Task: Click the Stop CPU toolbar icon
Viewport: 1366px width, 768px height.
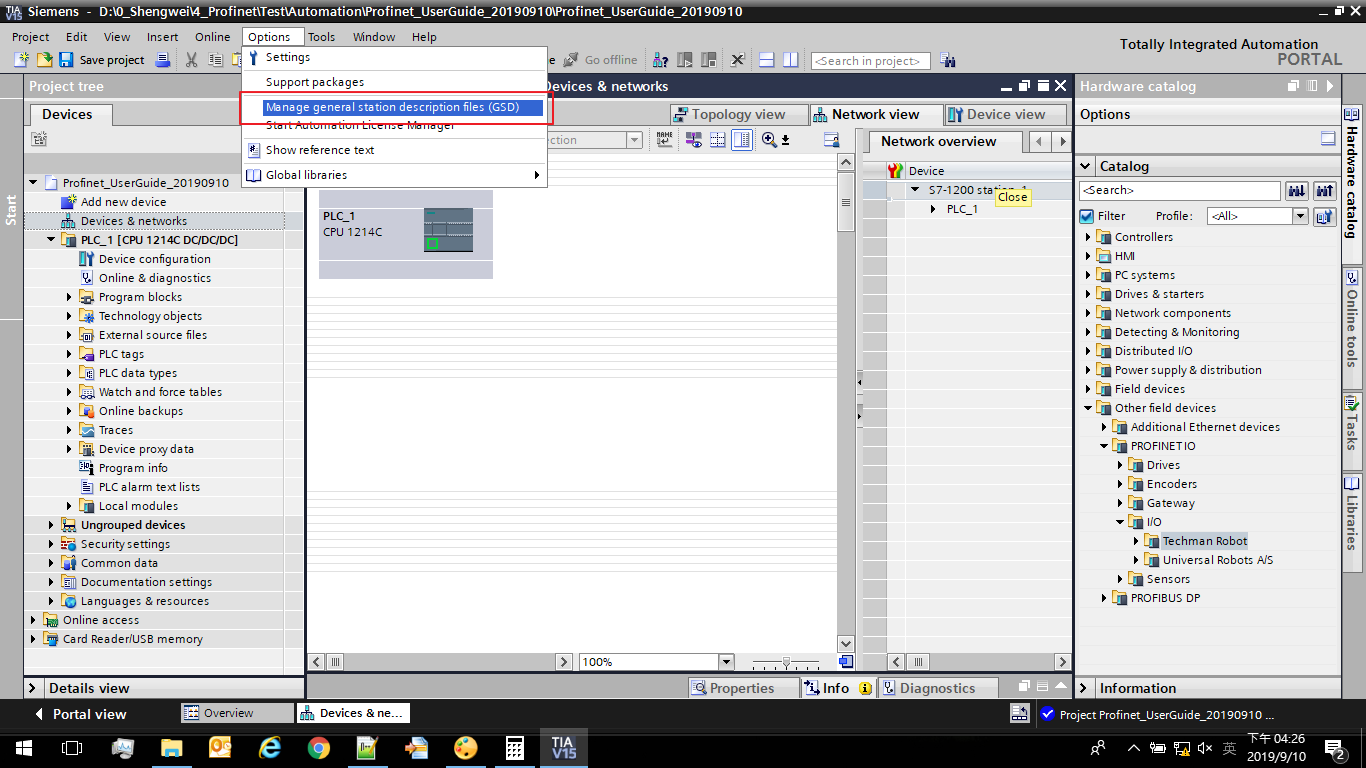Action: (710, 60)
